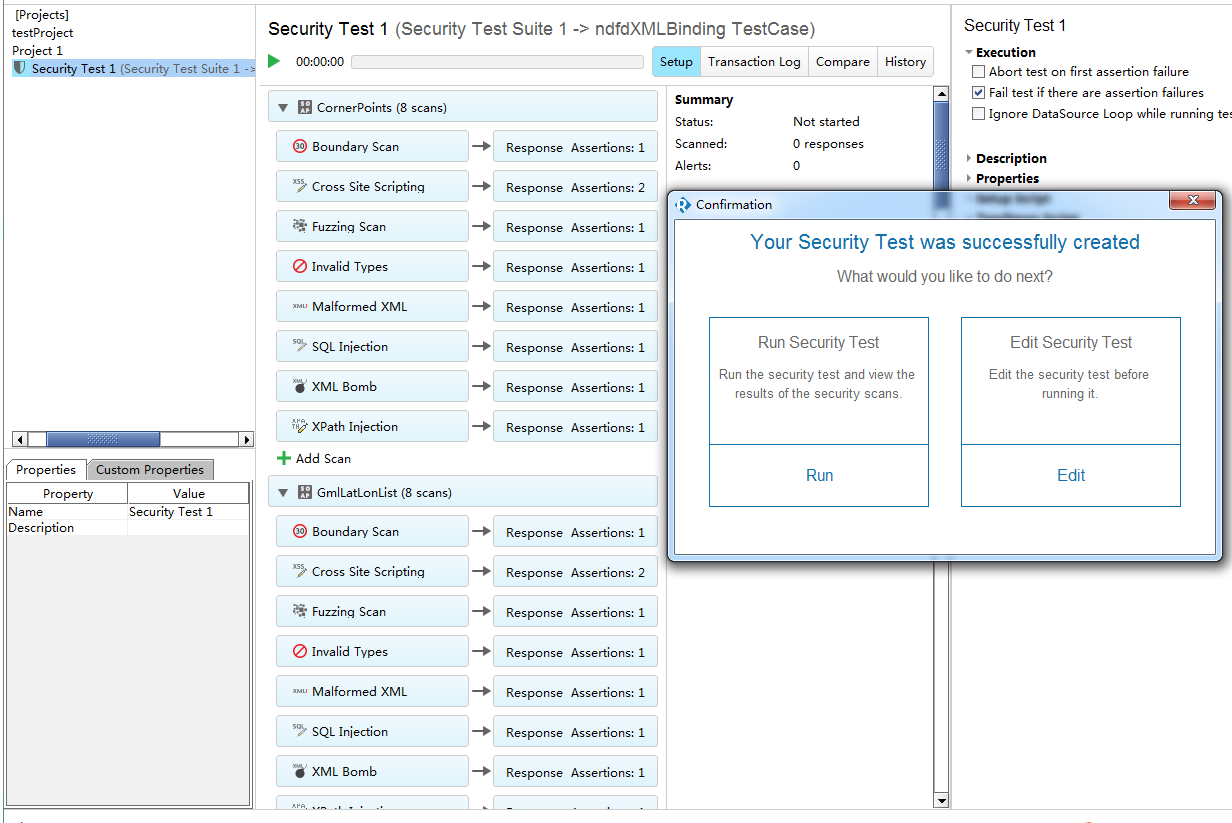Click the green Run test play icon

coord(274,62)
